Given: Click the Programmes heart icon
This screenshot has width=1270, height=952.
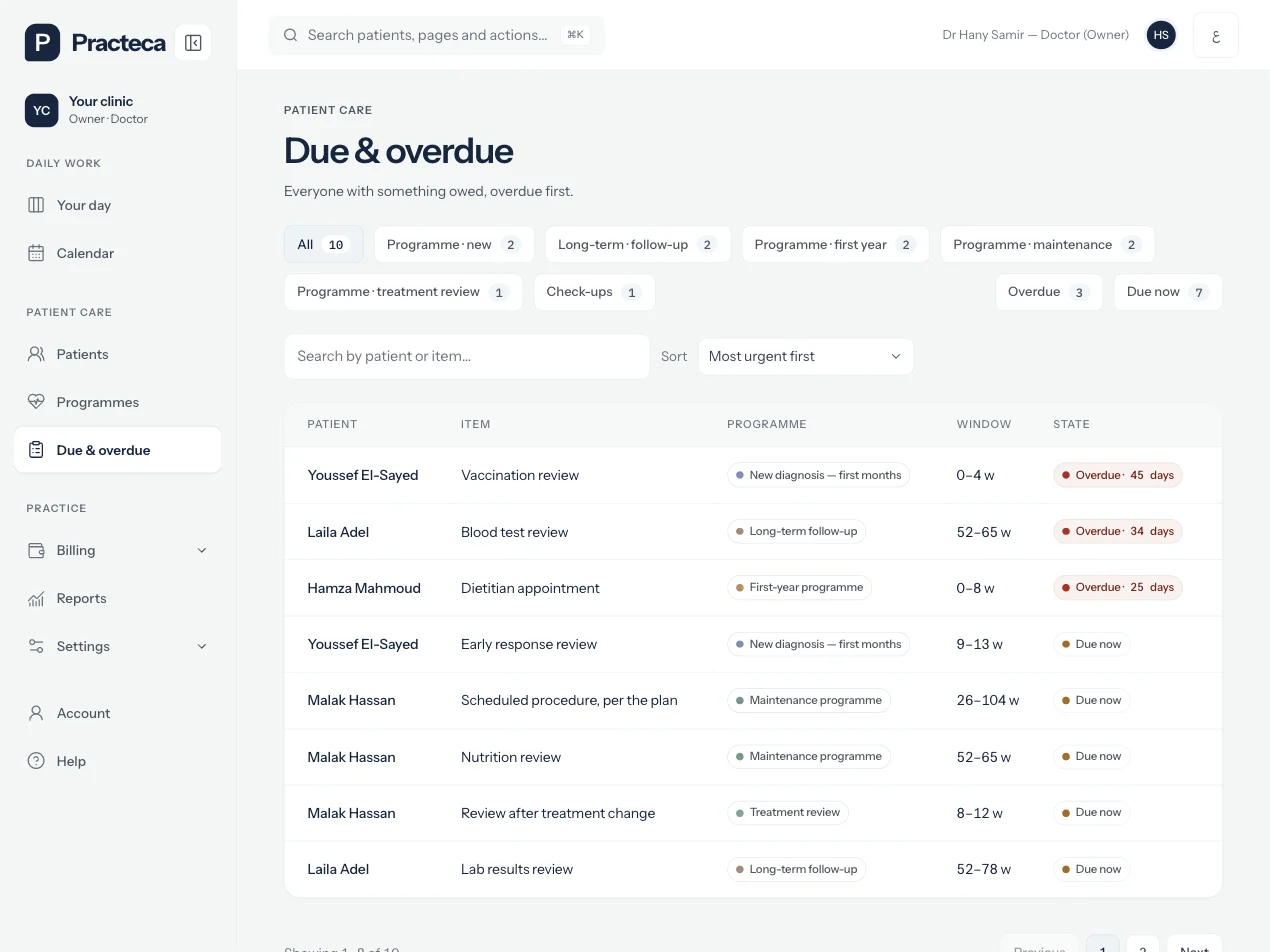Looking at the screenshot, I should tap(36, 402).
